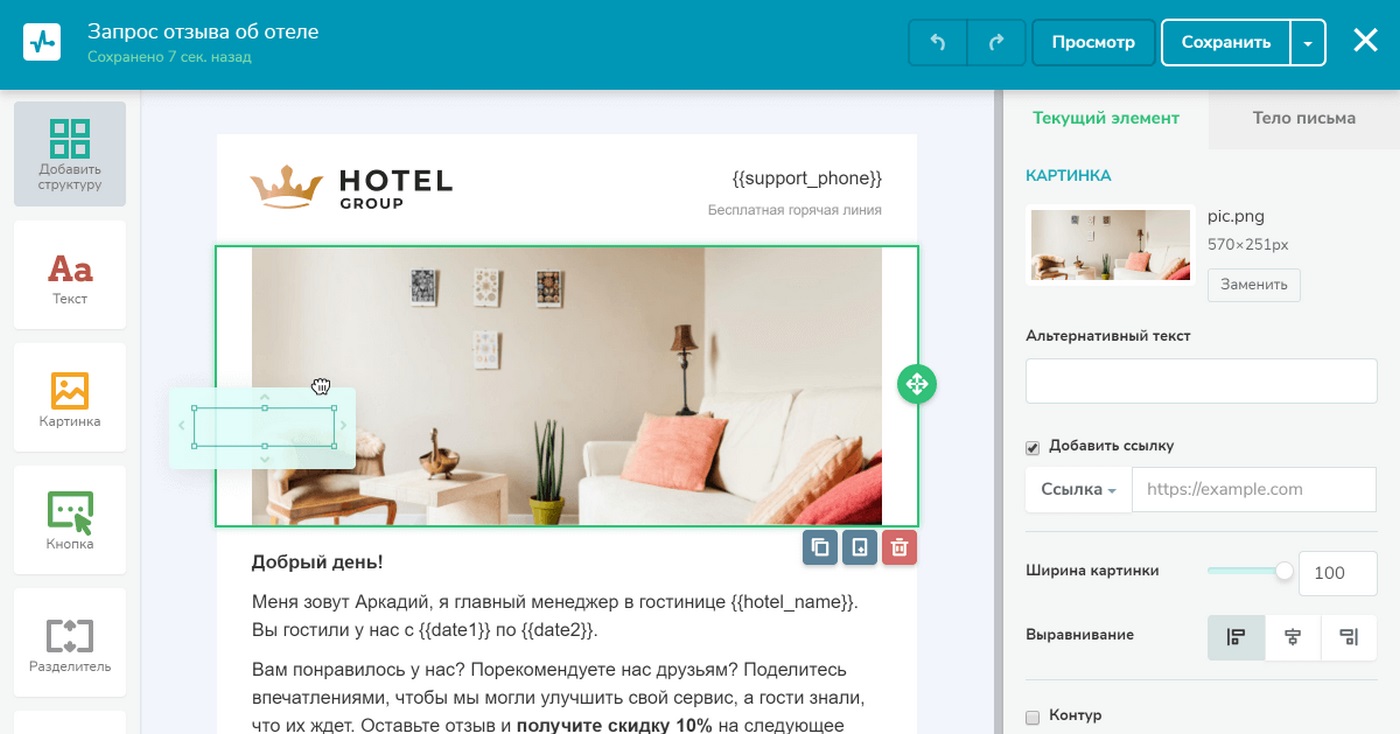Redo the last change

(996, 43)
